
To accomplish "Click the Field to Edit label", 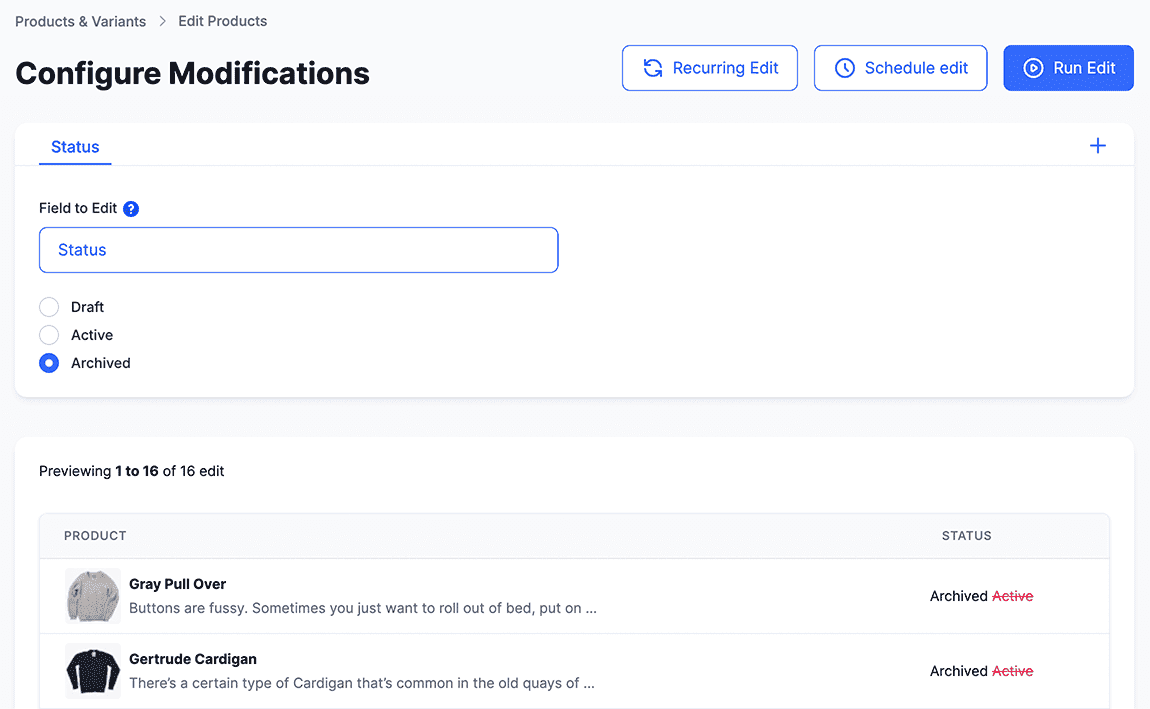I will (78, 208).
